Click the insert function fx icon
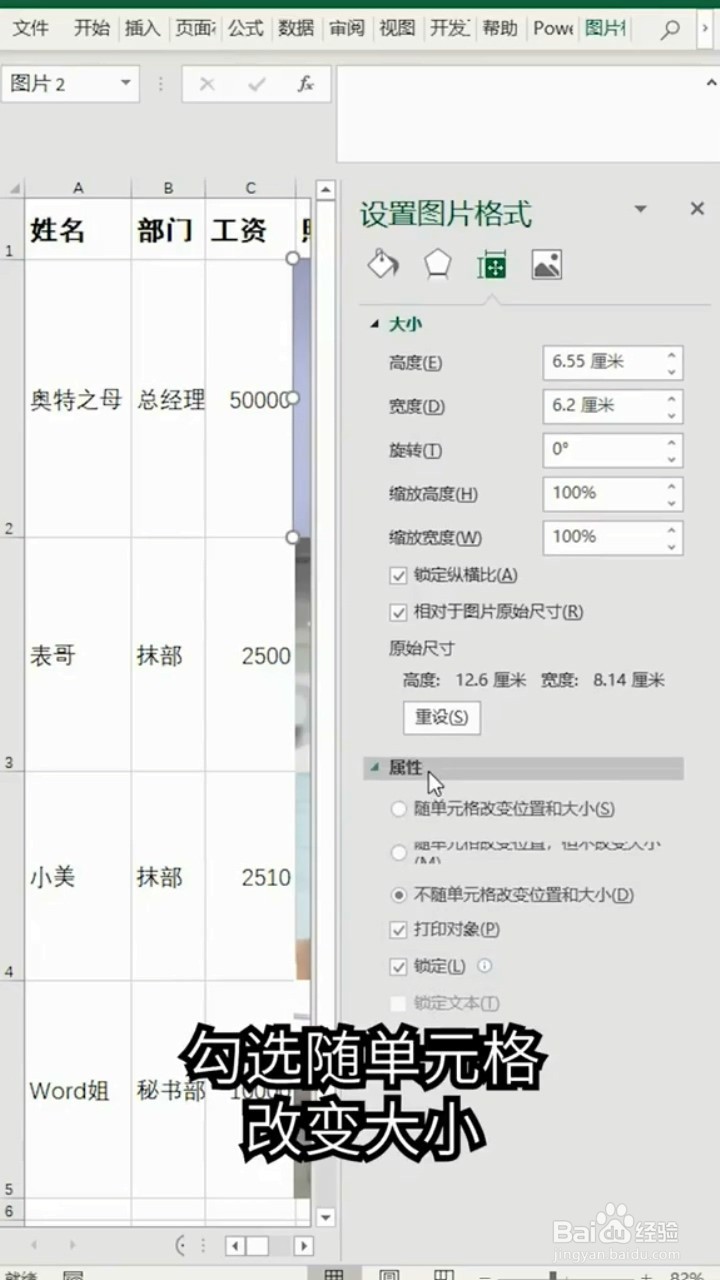The height and width of the screenshot is (1280, 720). pyautogui.click(x=306, y=84)
